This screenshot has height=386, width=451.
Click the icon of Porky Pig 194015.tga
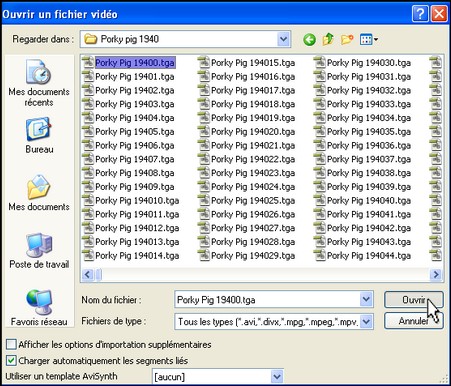[x=204, y=62]
